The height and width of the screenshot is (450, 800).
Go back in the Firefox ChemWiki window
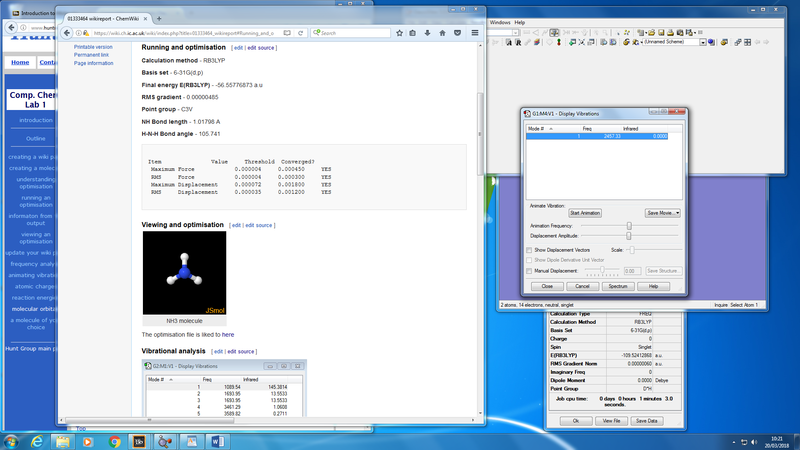67,33
